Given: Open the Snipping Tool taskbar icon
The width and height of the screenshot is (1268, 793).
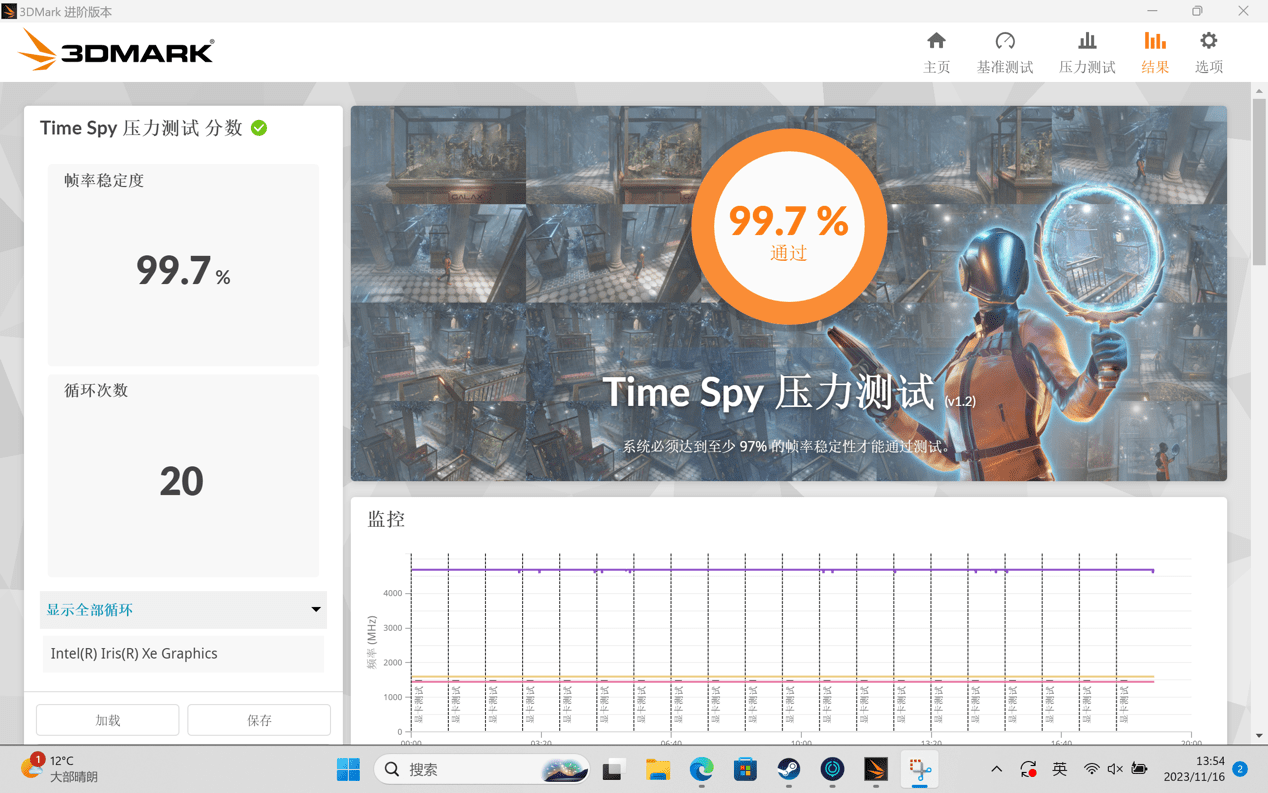Looking at the screenshot, I should coord(920,769).
